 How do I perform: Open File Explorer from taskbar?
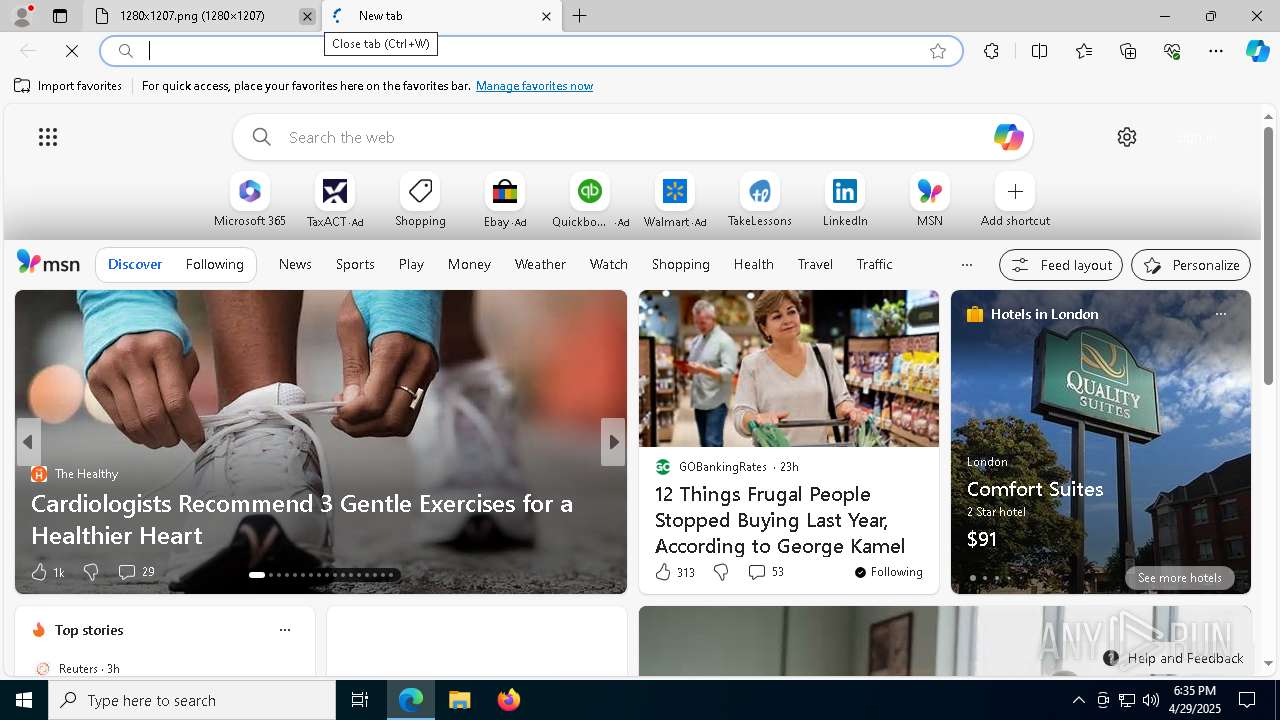(460, 700)
